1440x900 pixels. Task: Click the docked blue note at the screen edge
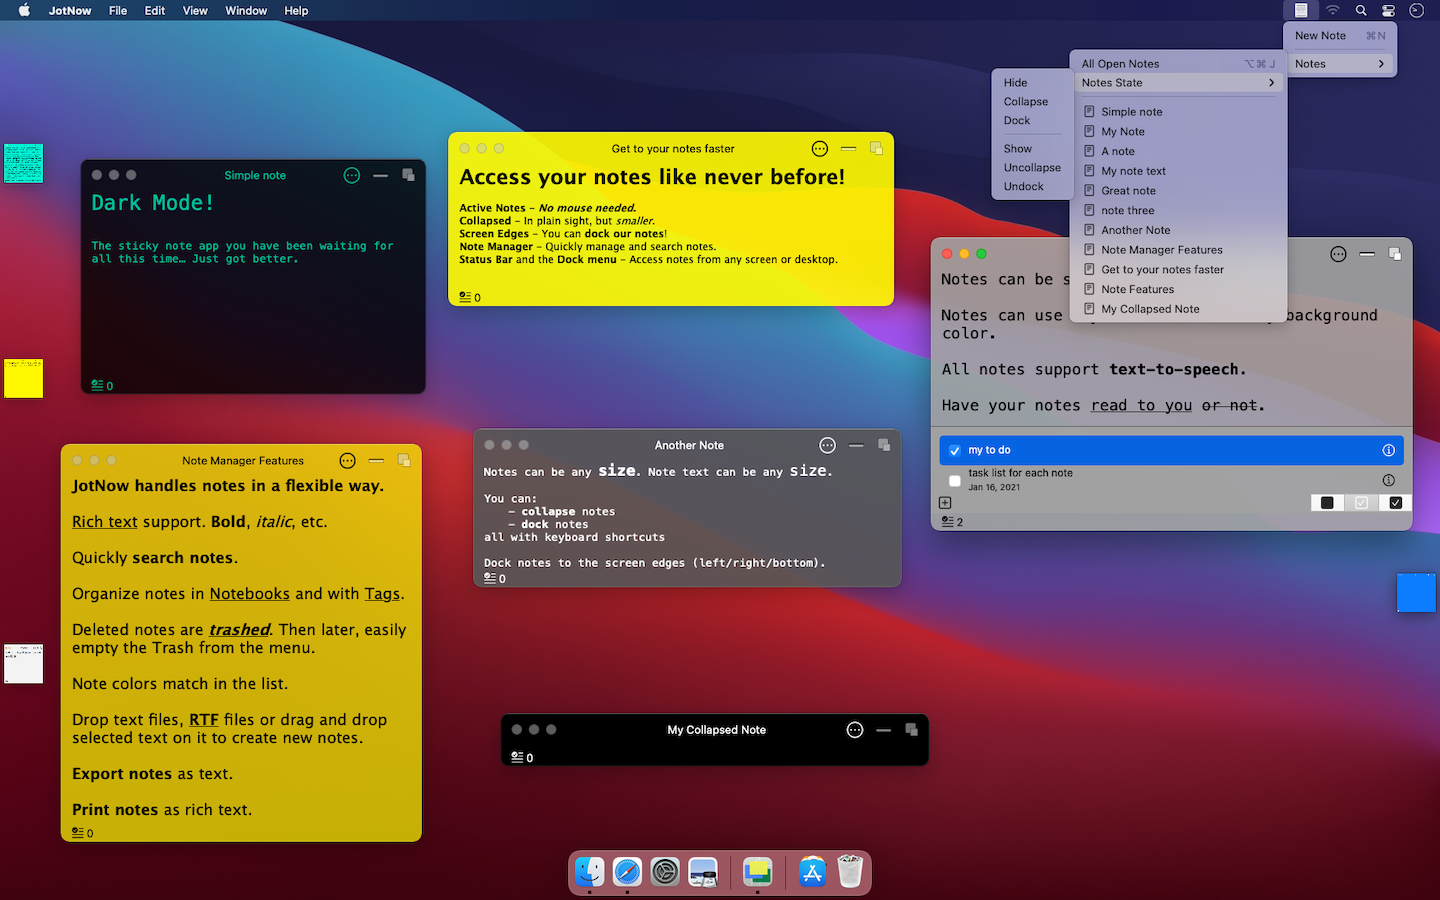(1416, 592)
